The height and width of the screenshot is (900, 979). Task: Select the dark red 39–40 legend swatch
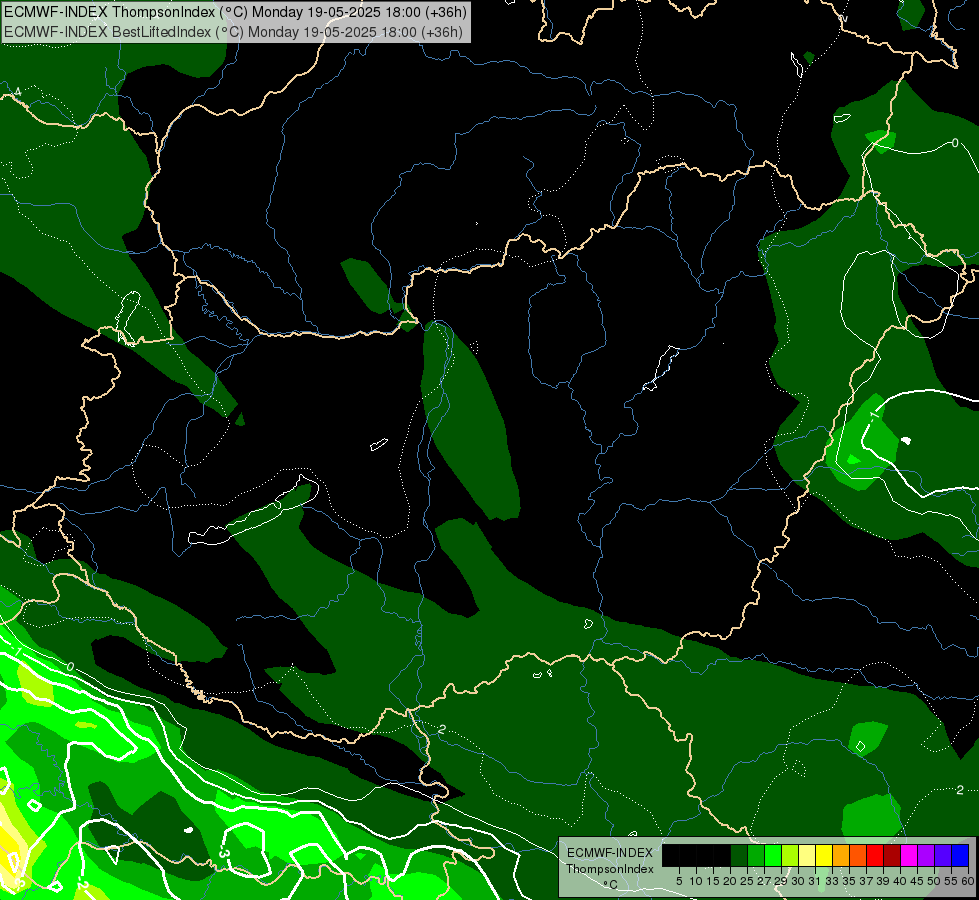point(892,855)
